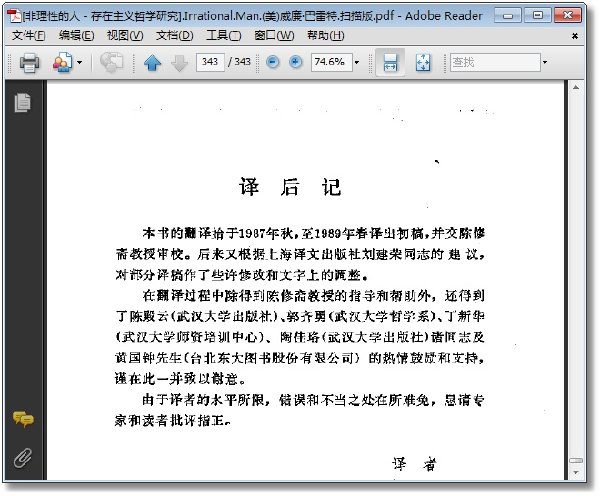The image size is (600, 496).
Task: Click the vertical scrollbar thumb
Action: pyautogui.click(x=576, y=460)
